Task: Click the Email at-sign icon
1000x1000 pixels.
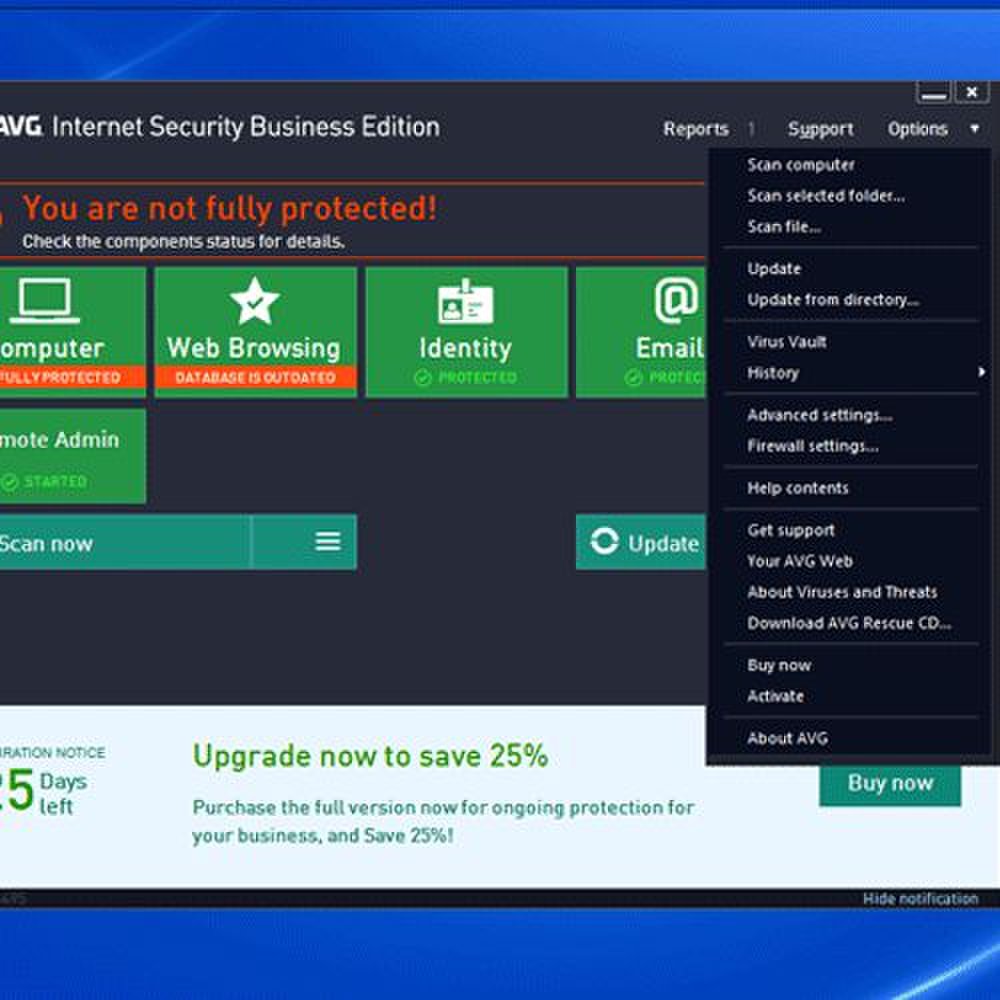Action: coord(677,300)
